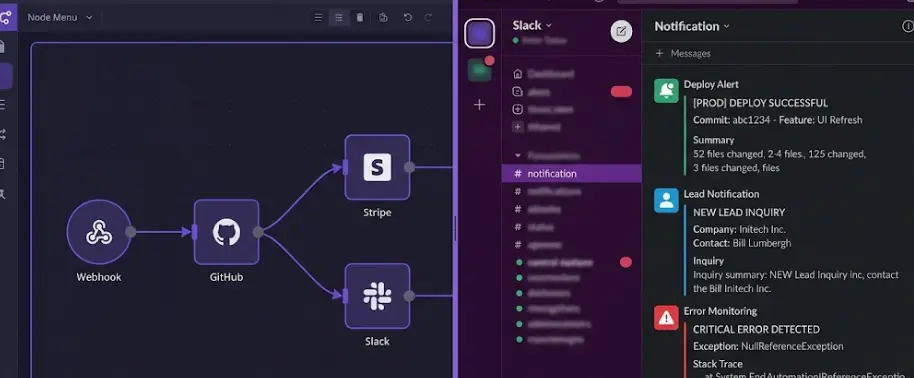
Task: Click the Webhook node output connector dot
Action: [x=131, y=232]
